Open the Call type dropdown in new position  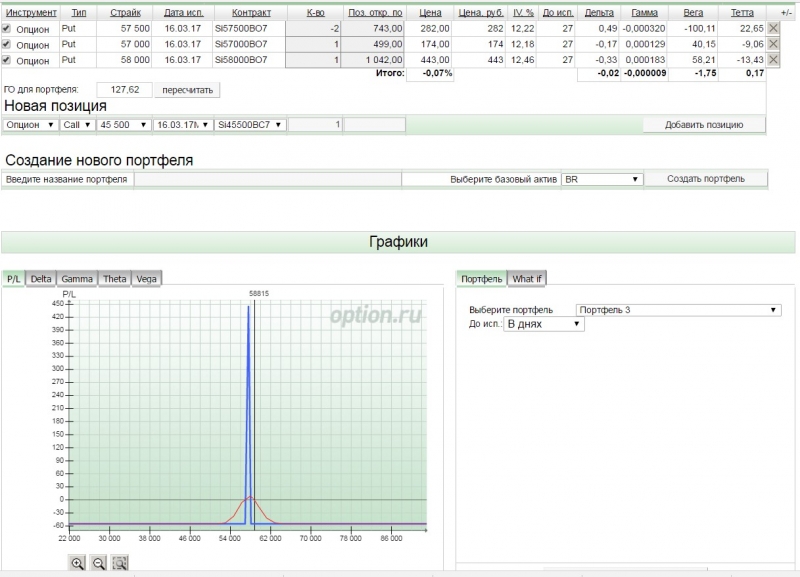pyautogui.click(x=77, y=125)
